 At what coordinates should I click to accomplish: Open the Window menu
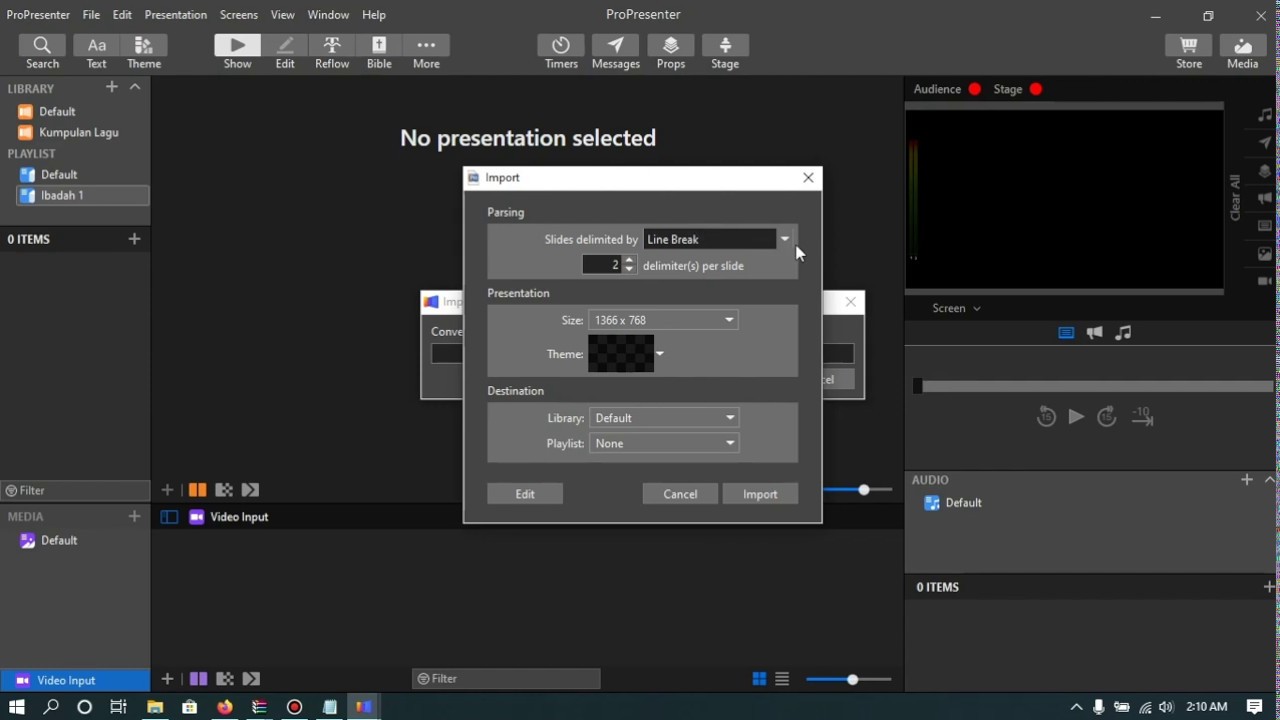point(328,15)
